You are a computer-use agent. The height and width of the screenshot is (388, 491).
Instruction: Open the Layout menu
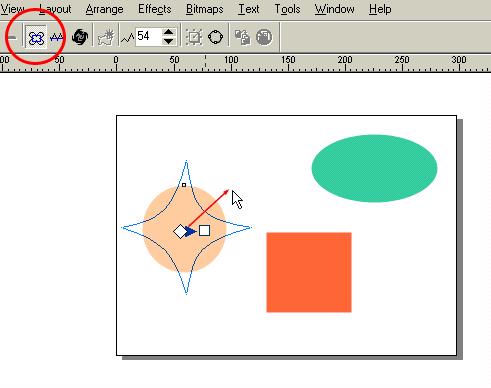[x=55, y=9]
